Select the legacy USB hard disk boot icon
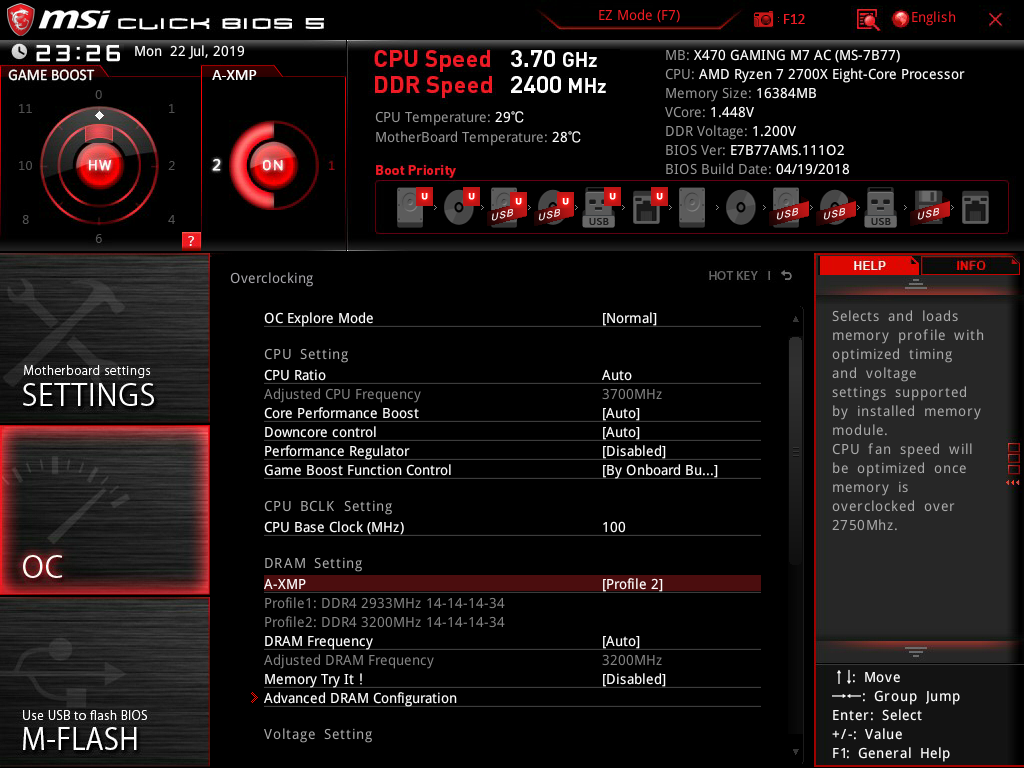 point(788,208)
